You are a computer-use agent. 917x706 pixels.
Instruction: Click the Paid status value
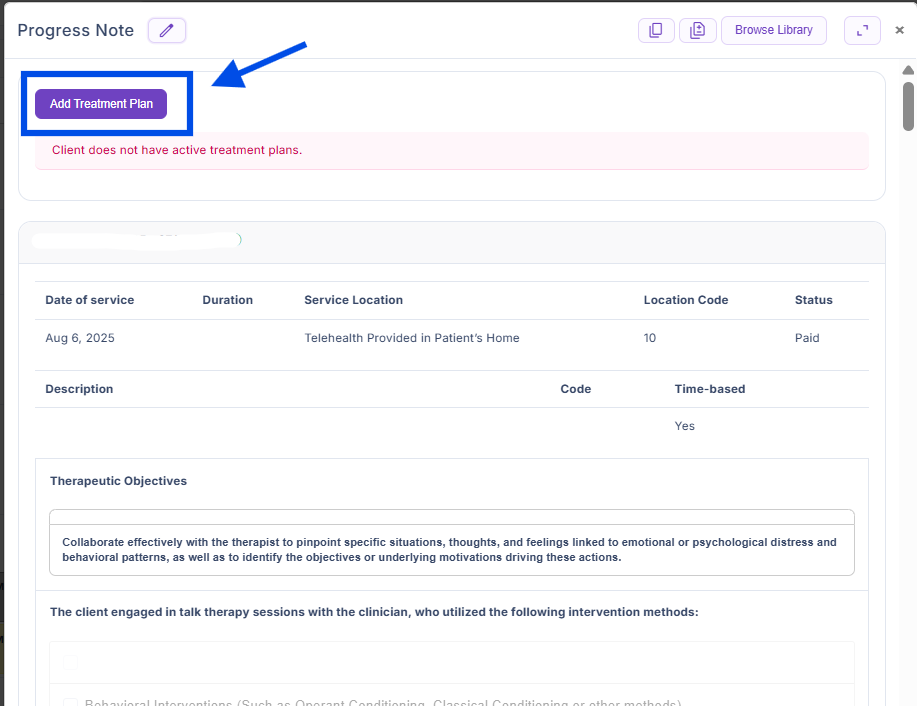point(807,338)
